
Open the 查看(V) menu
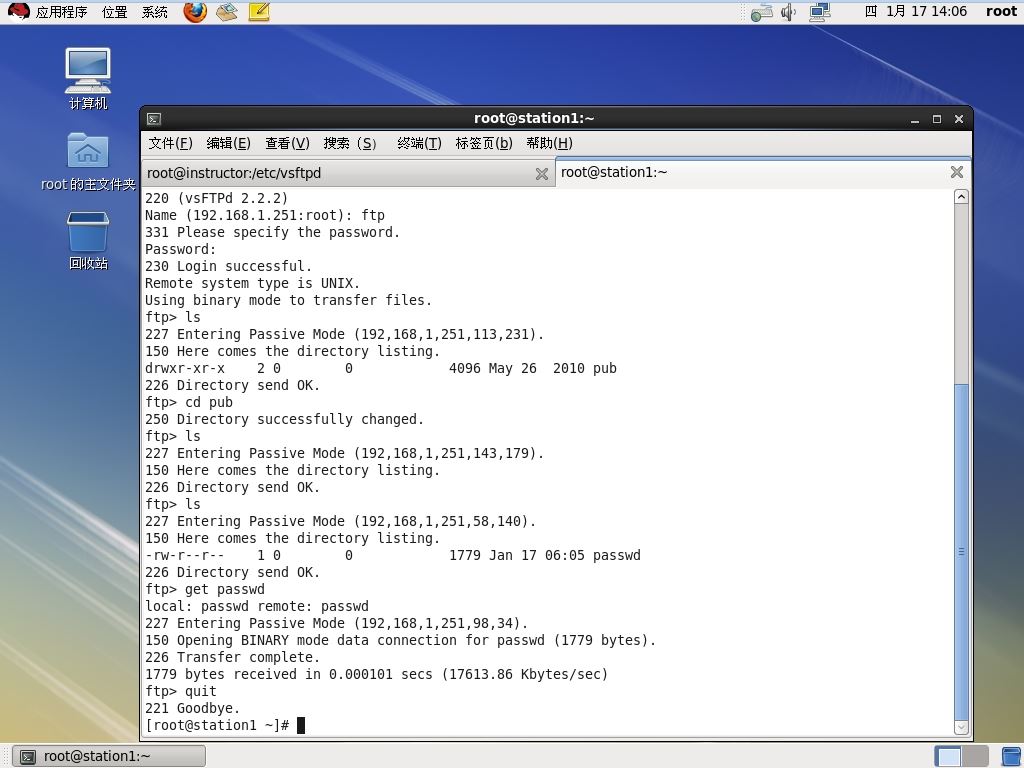pos(287,143)
